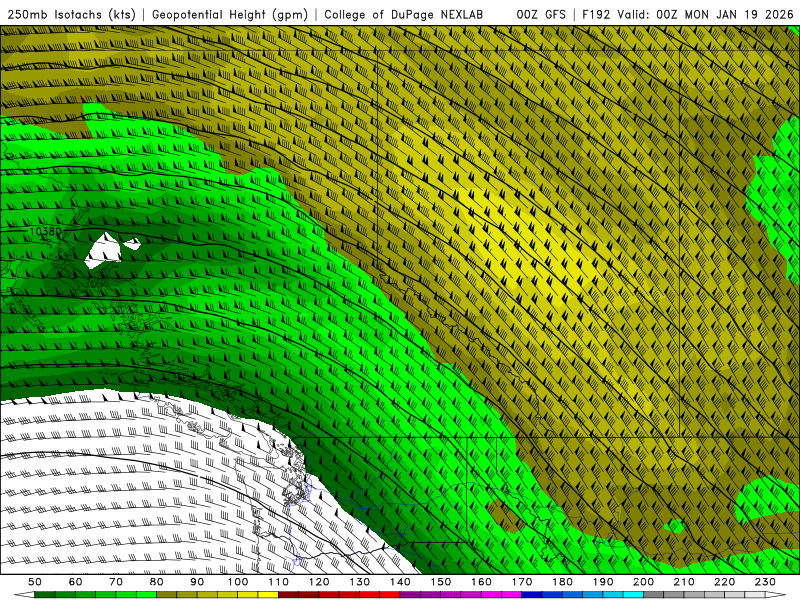Click the legend value 140
This screenshot has height=600, width=800.
point(400,582)
